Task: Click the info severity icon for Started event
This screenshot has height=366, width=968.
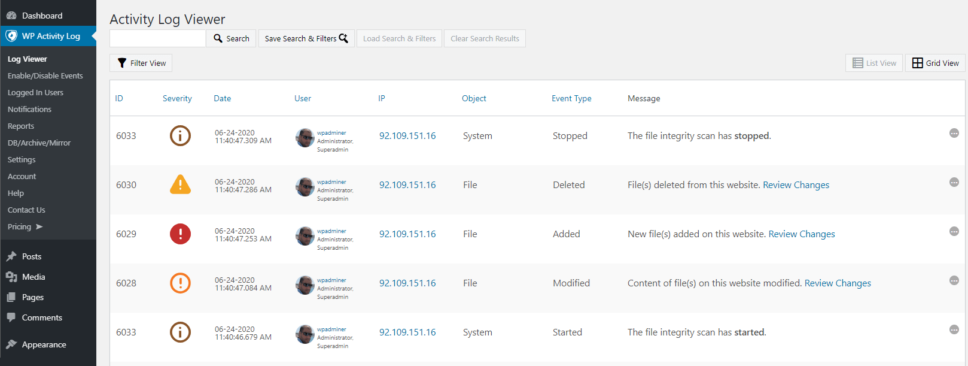Action: (180, 332)
